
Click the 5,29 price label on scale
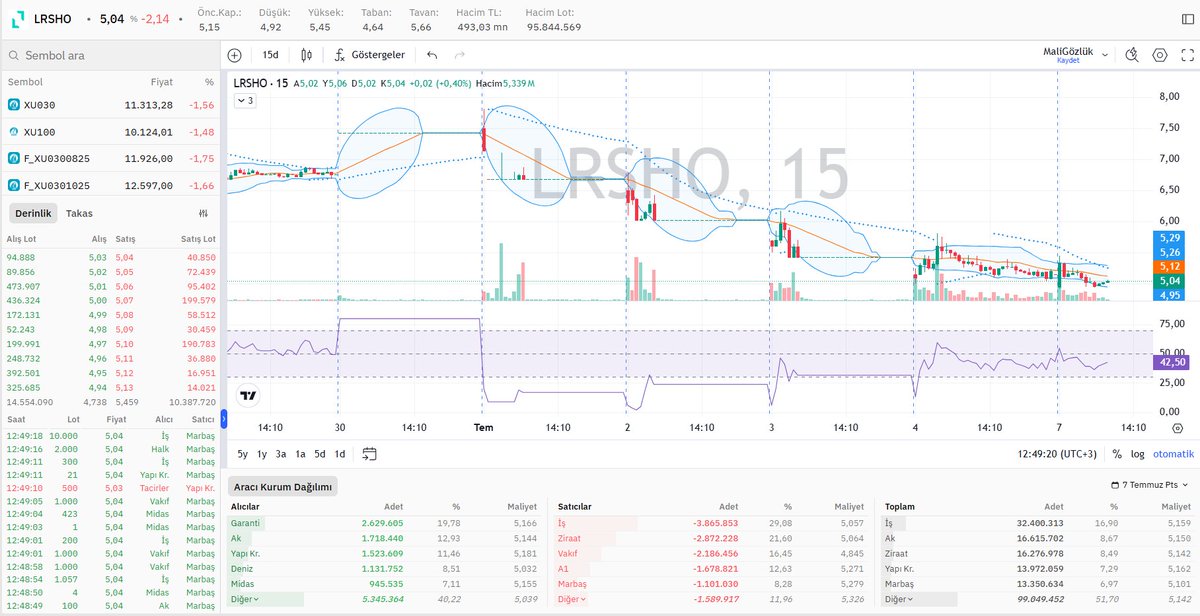tap(1169, 237)
